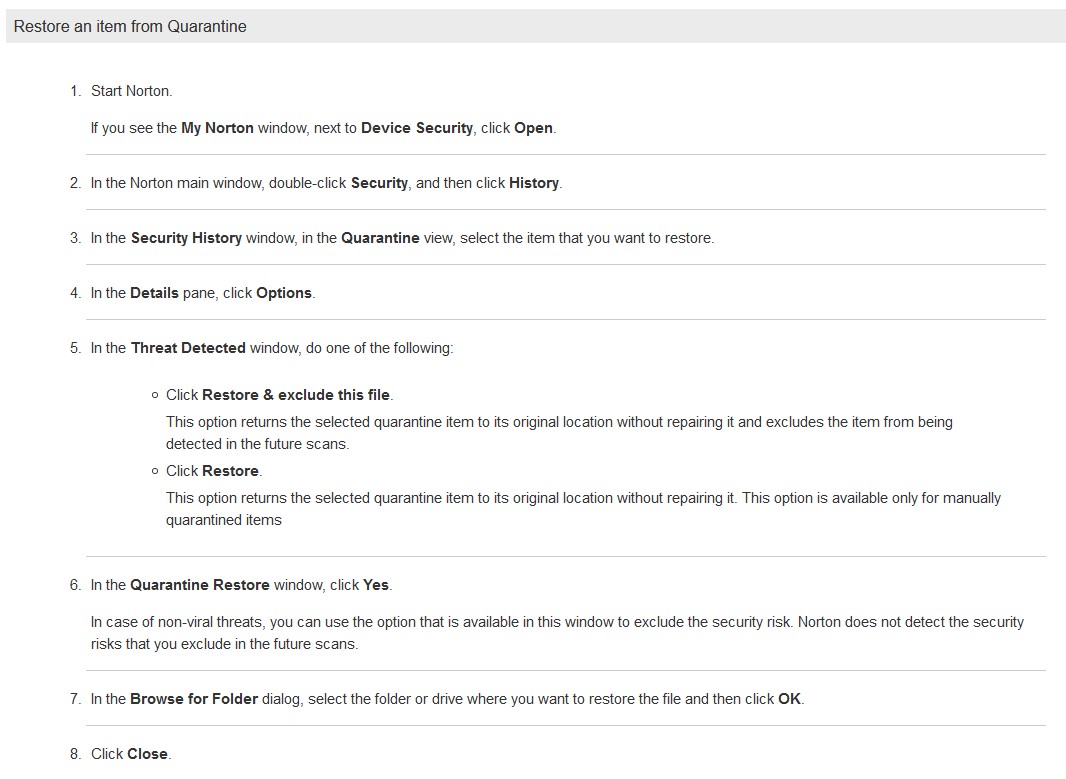The height and width of the screenshot is (779, 1066).
Task: Click the bold "Quarantine" word in step 3
Action: 380,239
